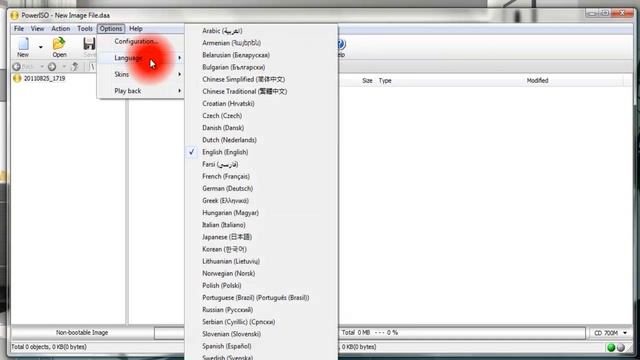Open the Tools menu
Screen dimensions: 640x360
[x=84, y=29]
